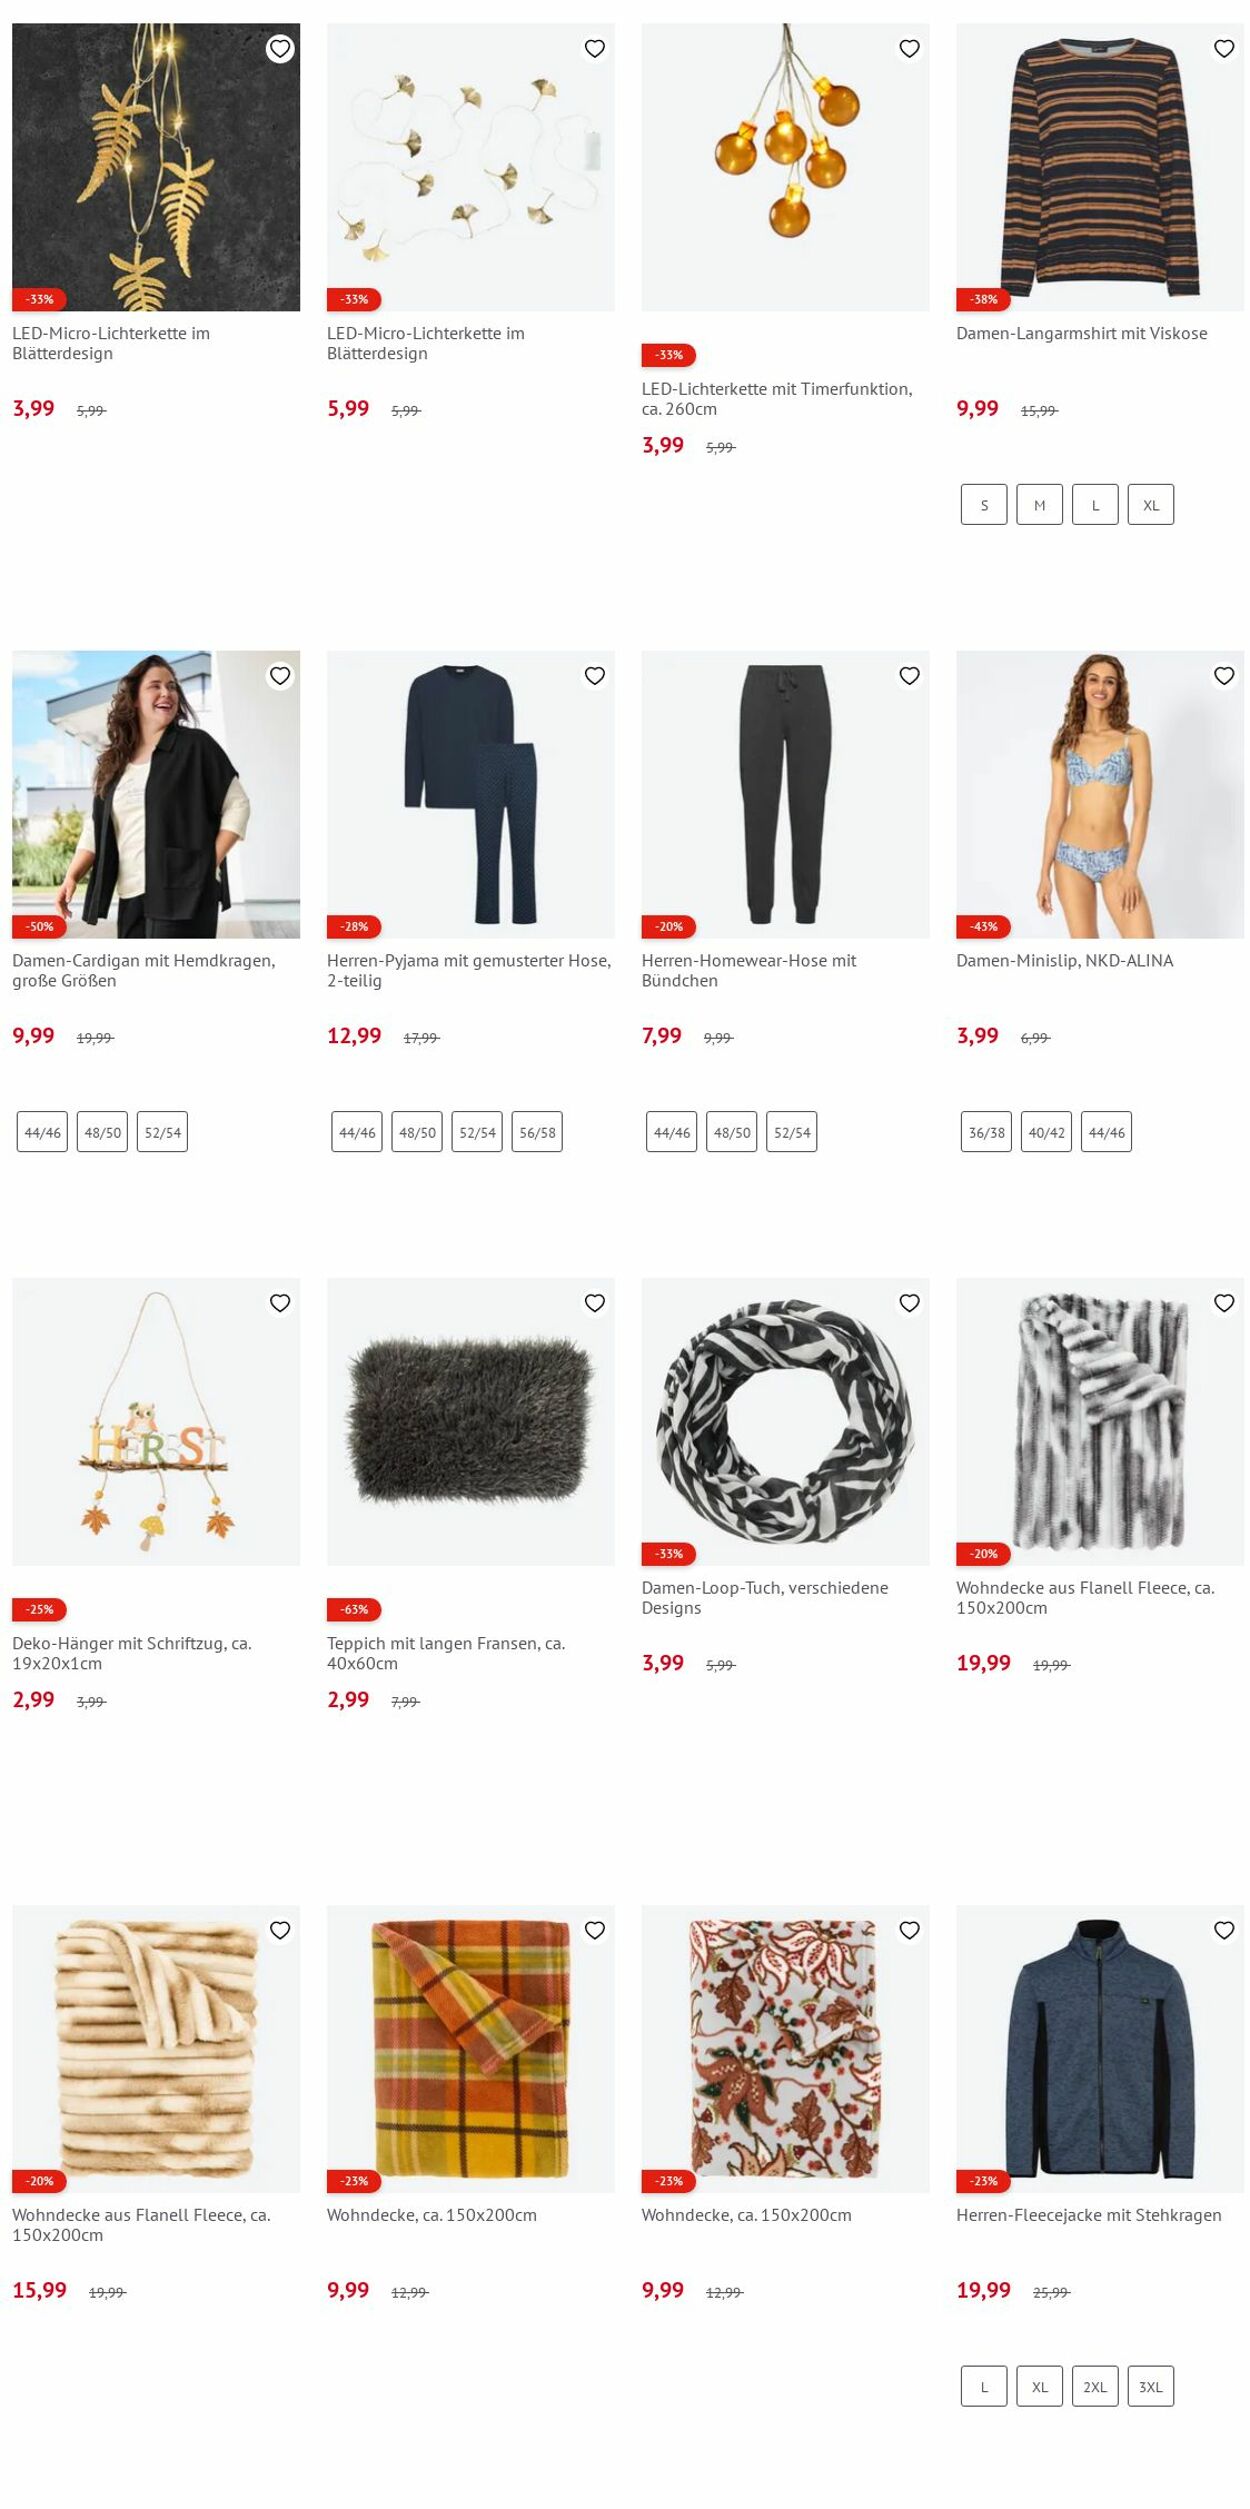This screenshot has height=2509, width=1250.
Task: Select size M for Damen-Langarmshirt
Action: (1039, 505)
